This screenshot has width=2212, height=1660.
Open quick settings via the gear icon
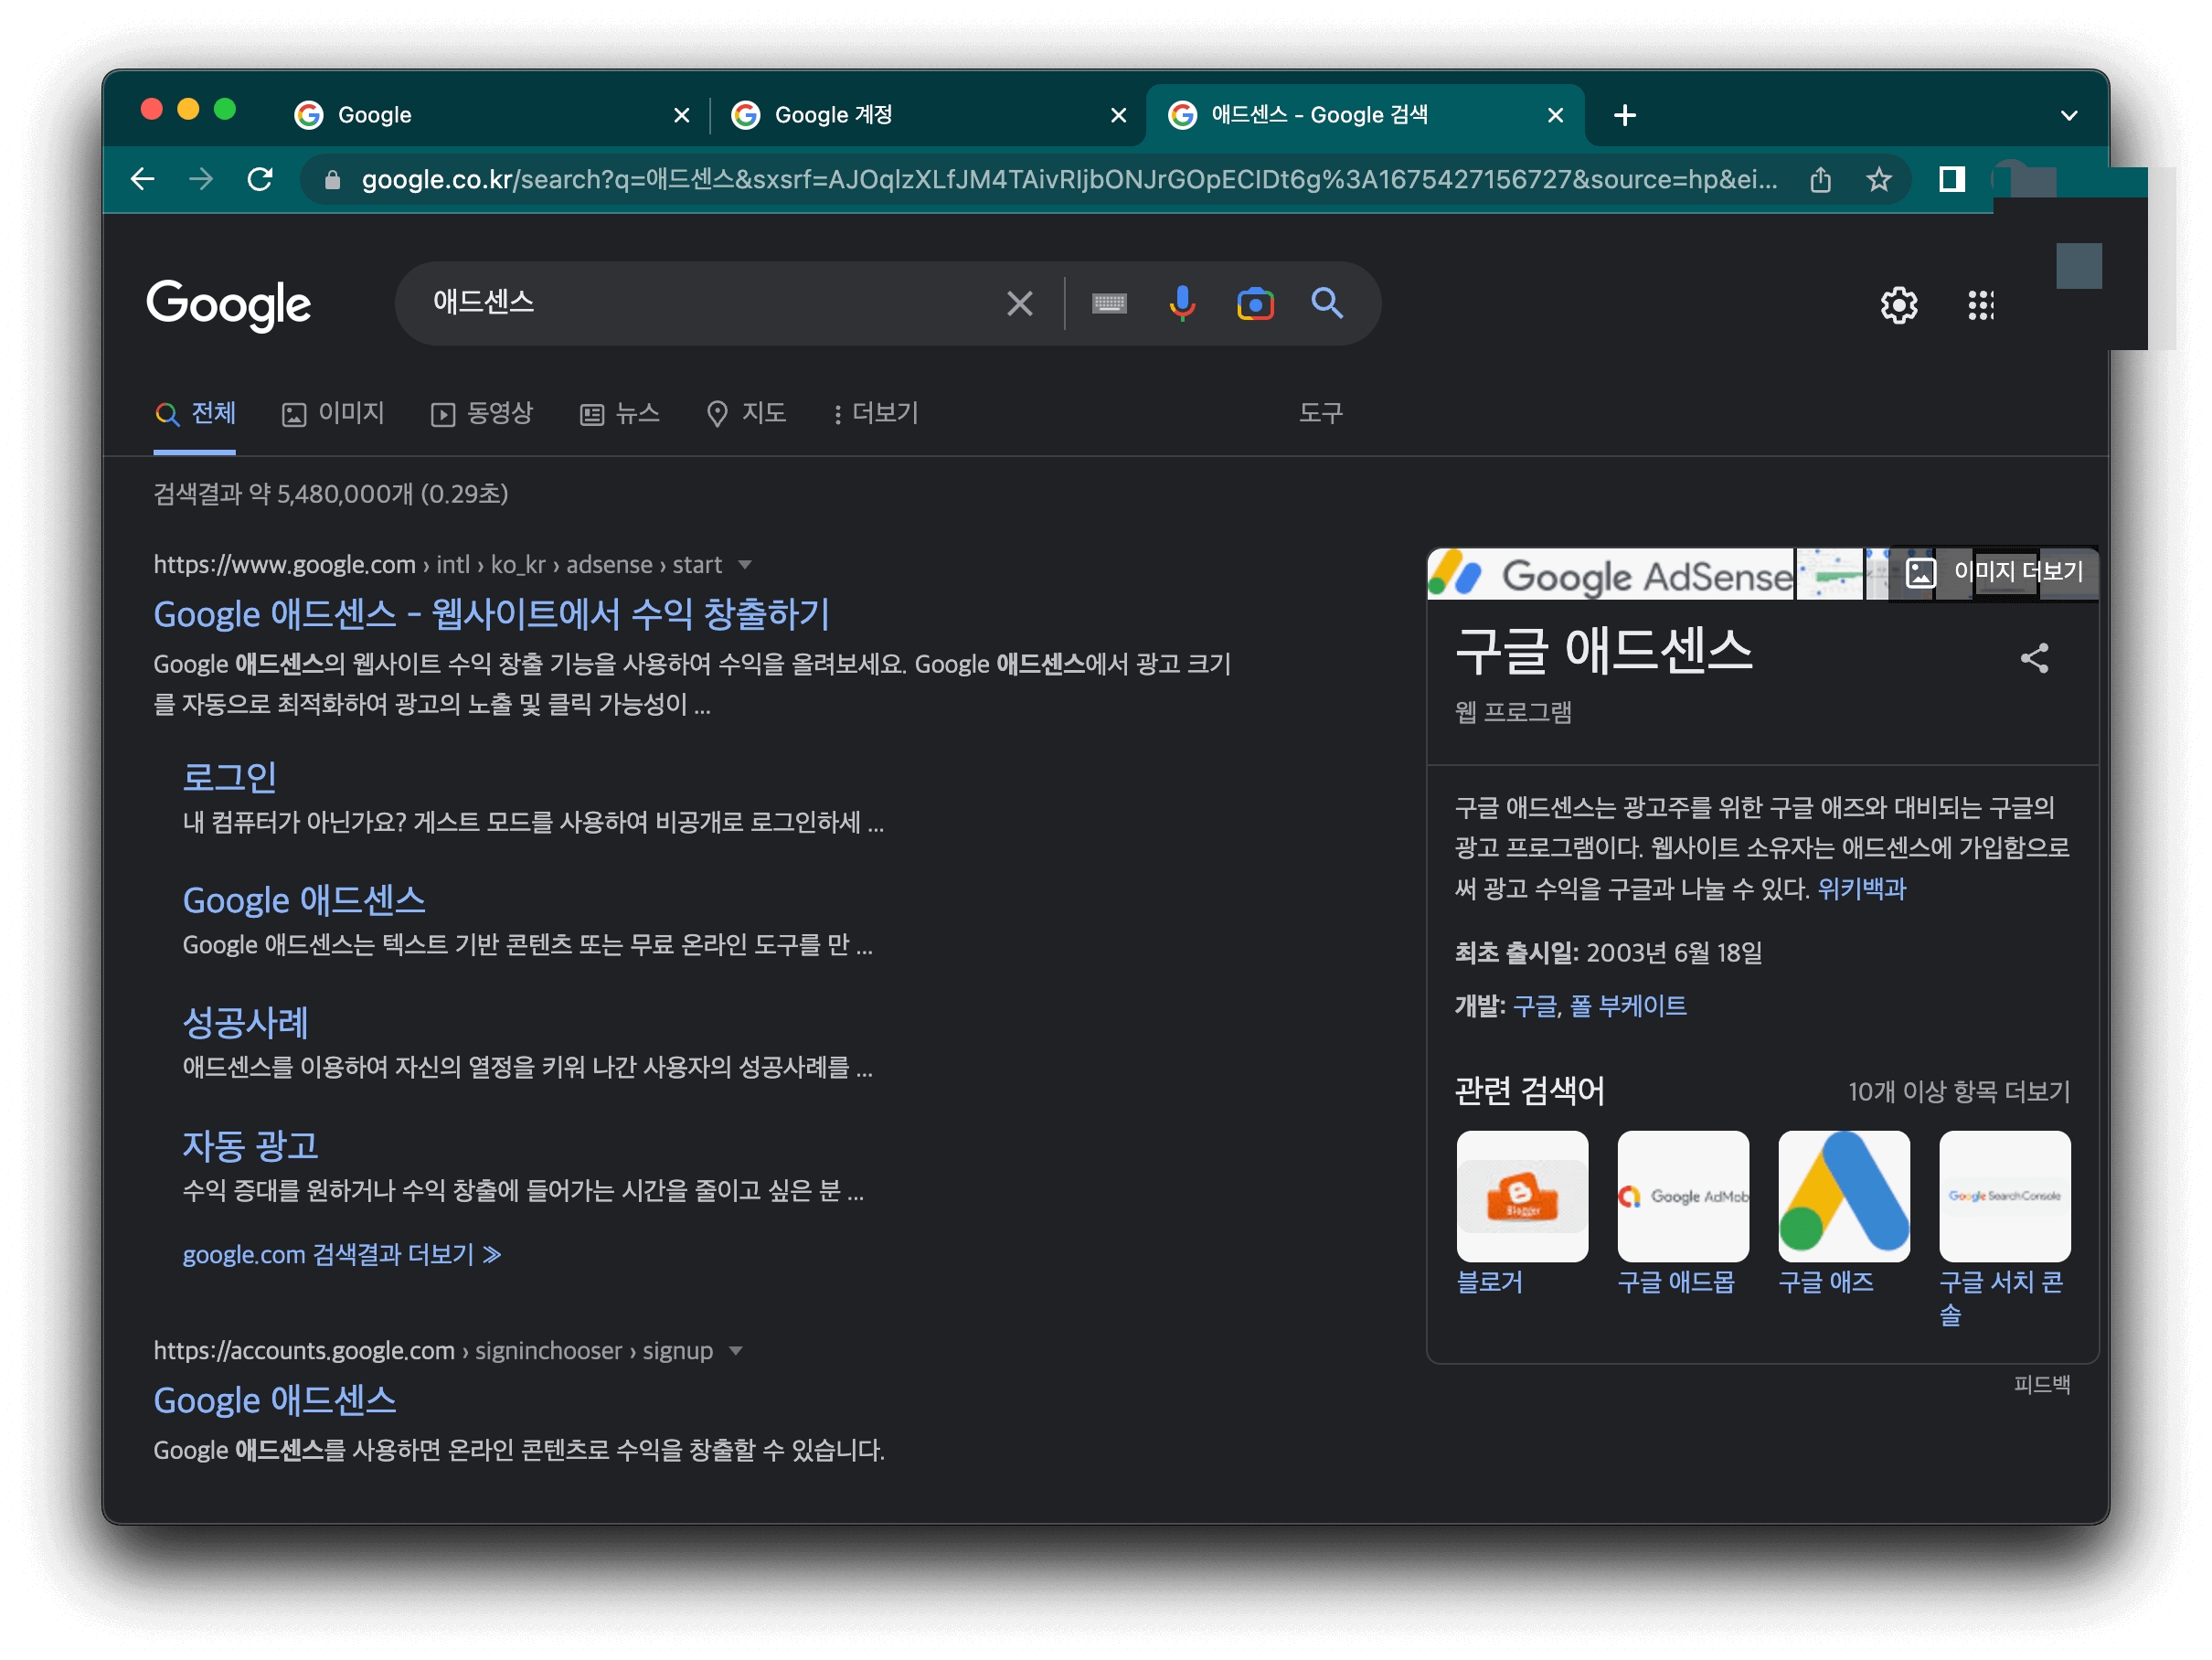click(x=1898, y=306)
